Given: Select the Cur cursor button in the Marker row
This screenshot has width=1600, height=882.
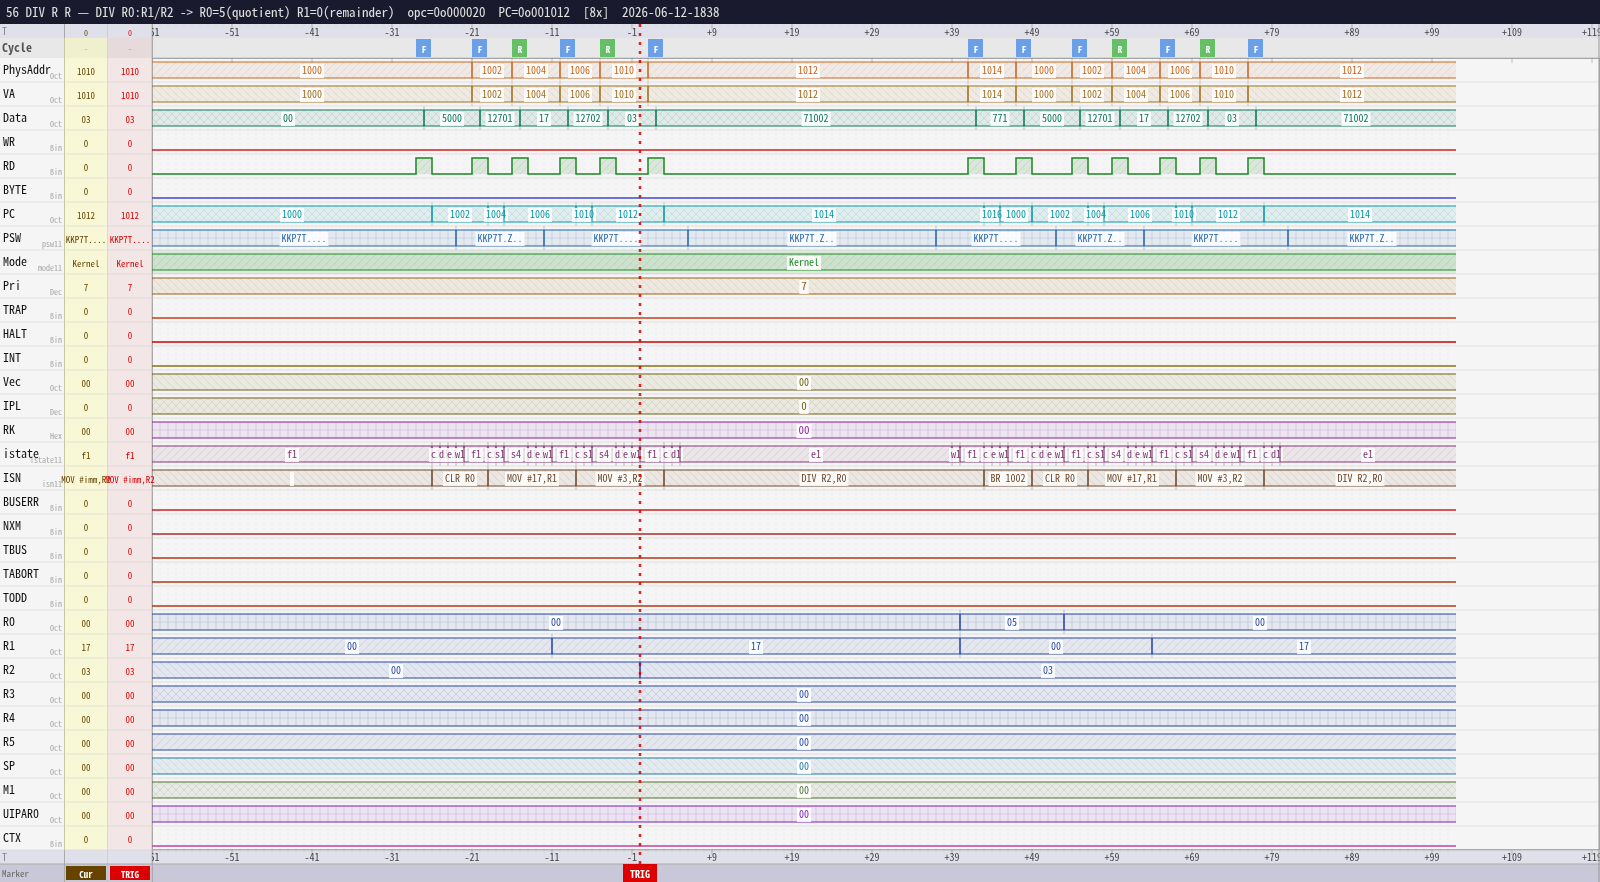Looking at the screenshot, I should pos(86,874).
